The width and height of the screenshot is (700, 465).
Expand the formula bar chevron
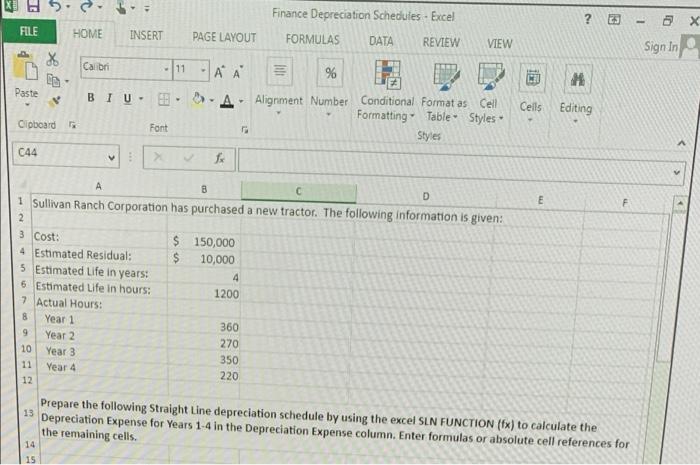[x=677, y=172]
